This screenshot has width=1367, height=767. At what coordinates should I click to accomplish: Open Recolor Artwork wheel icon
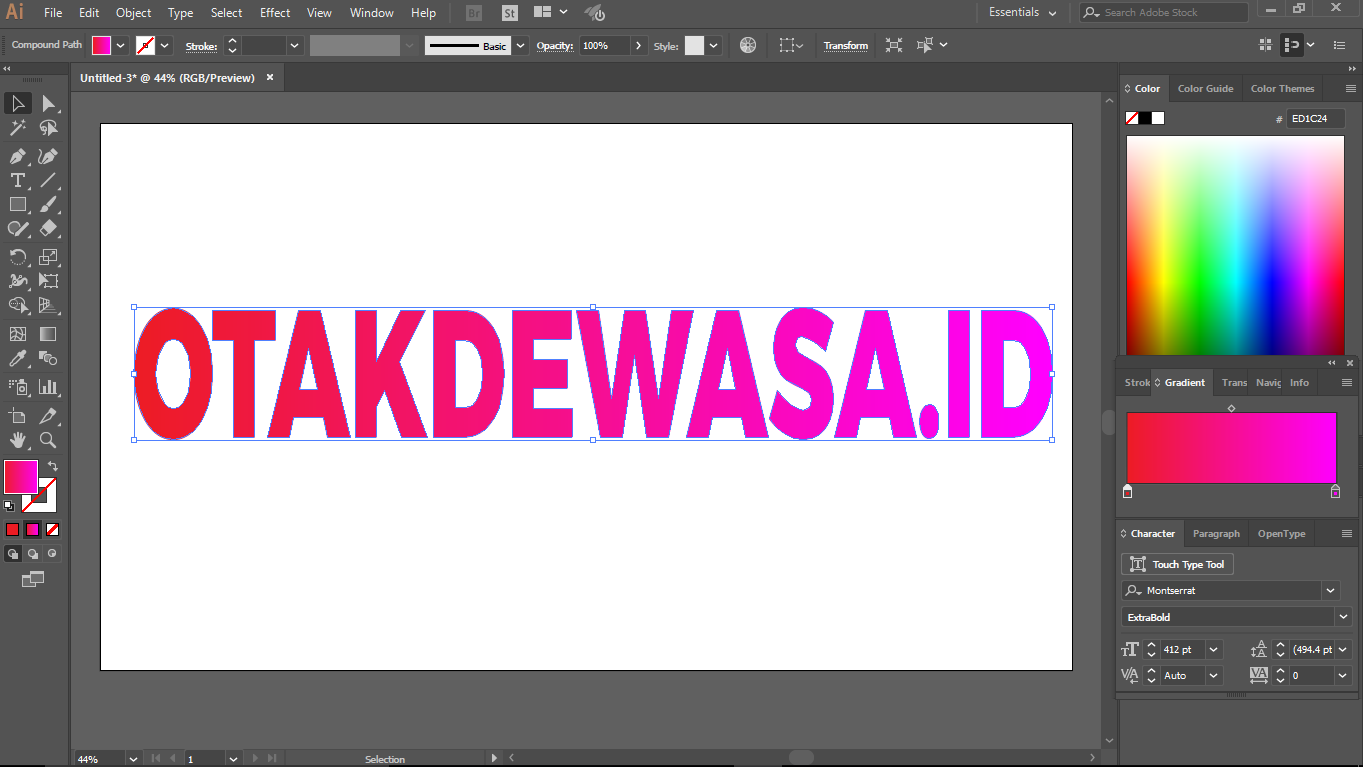coord(748,45)
